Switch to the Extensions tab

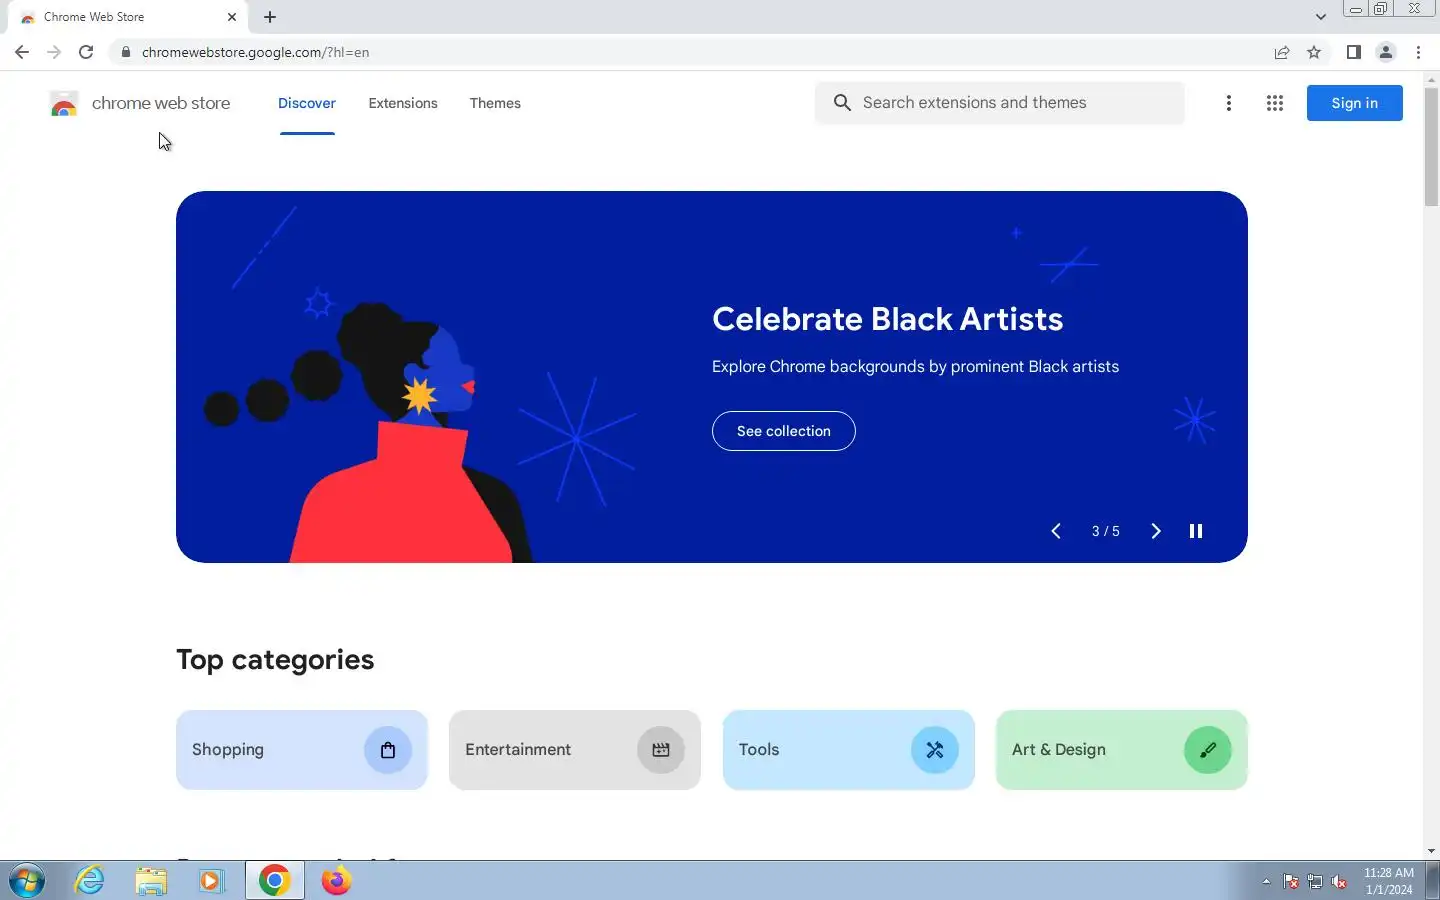(x=403, y=103)
